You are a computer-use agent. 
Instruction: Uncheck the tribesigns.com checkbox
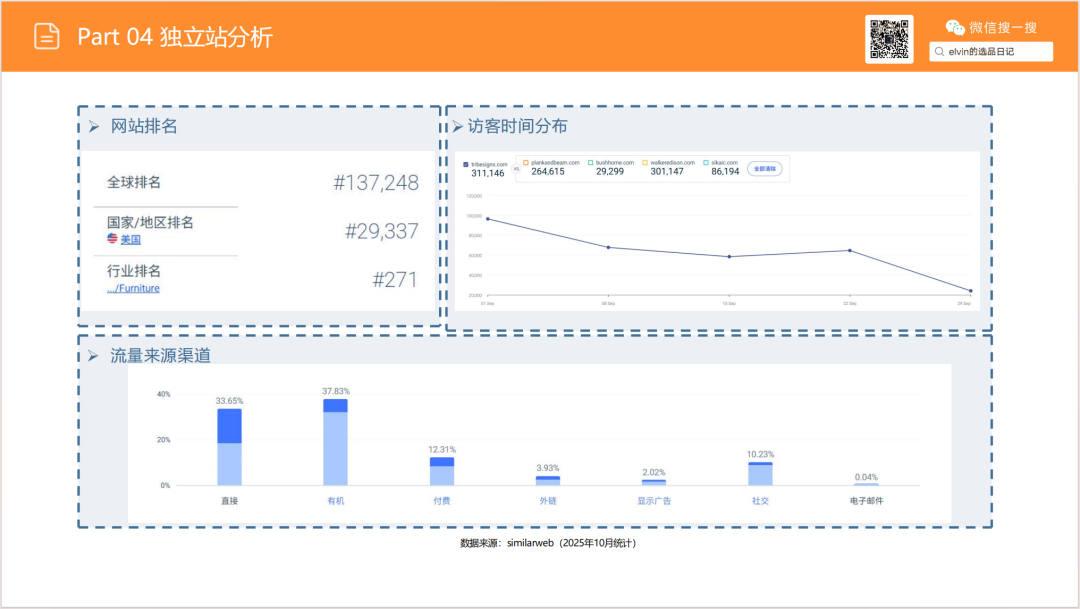tap(466, 162)
